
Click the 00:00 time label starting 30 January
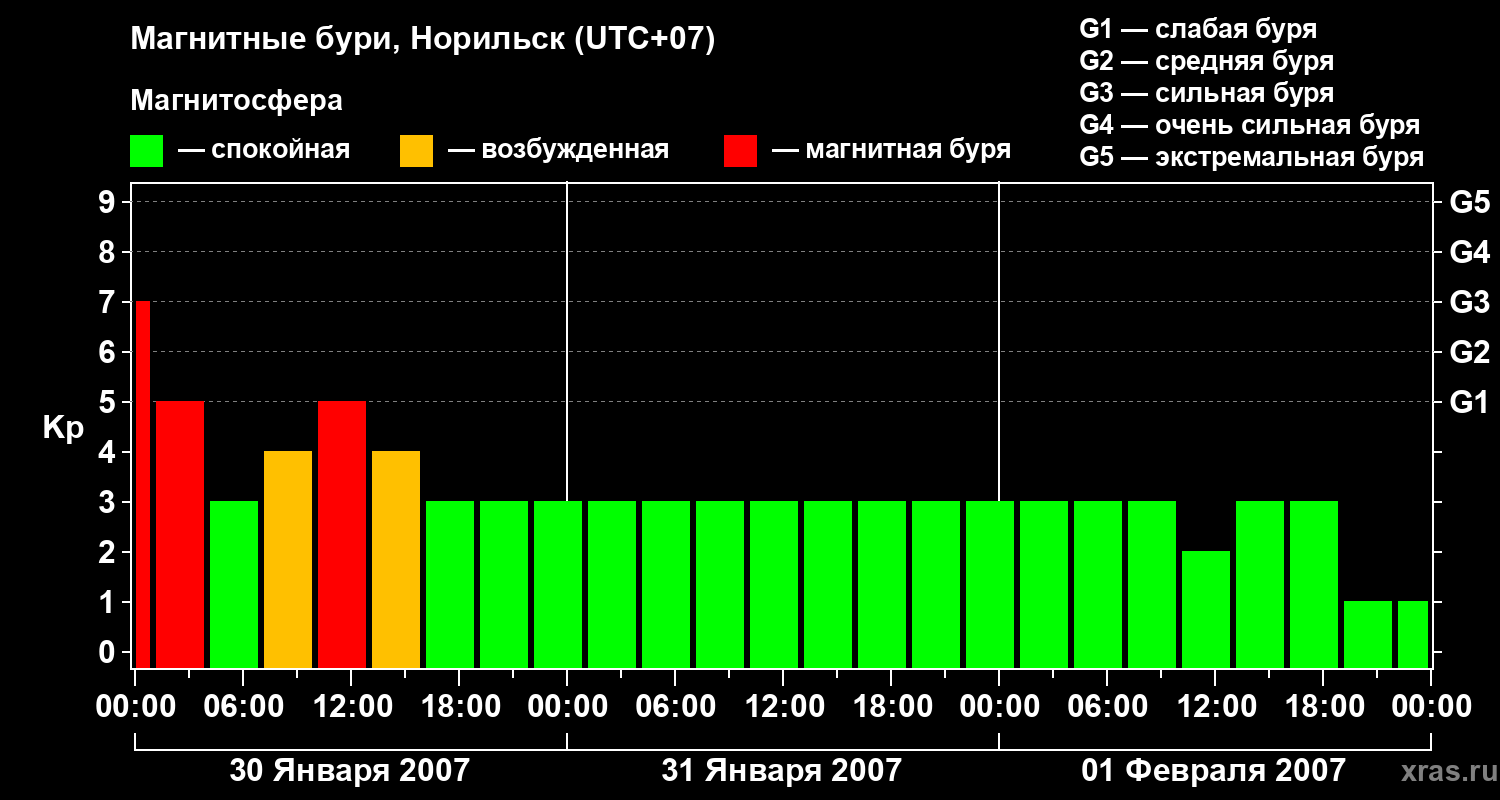click(135, 706)
